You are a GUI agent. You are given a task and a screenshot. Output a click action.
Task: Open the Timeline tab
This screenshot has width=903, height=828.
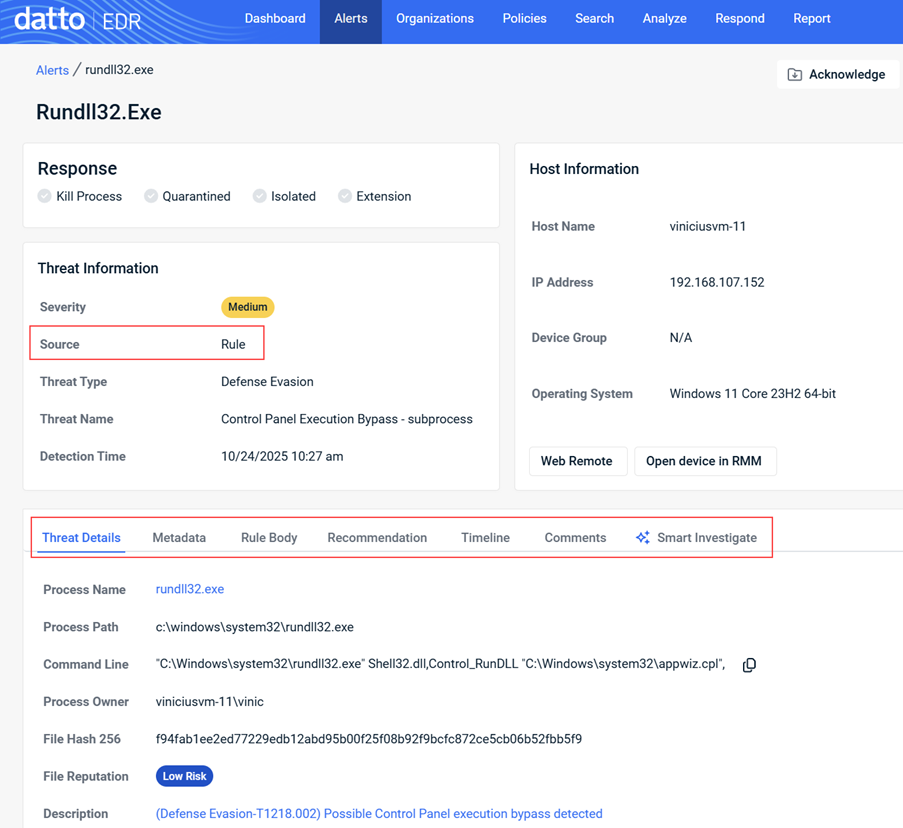pyautogui.click(x=485, y=538)
